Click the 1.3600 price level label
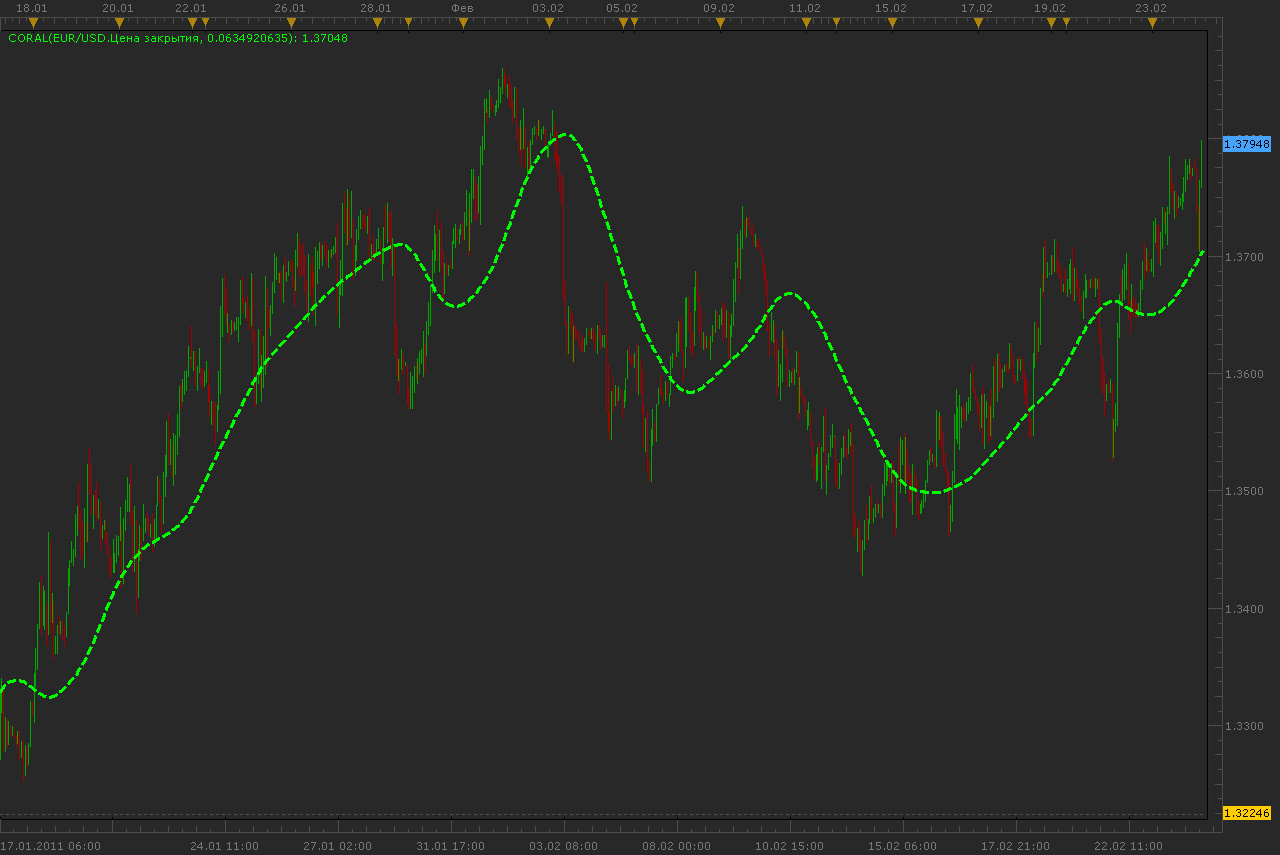Viewport: 1280px width, 855px height. [x=1246, y=374]
